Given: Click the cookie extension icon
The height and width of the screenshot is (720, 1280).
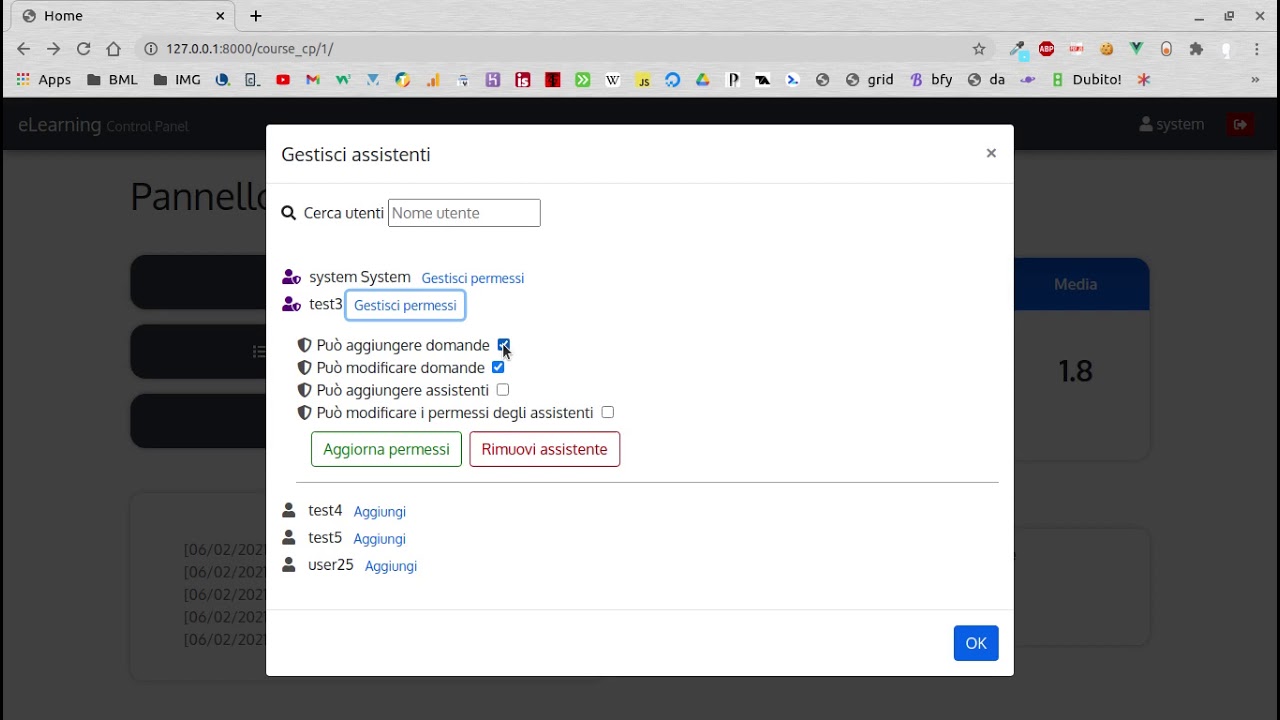Looking at the screenshot, I should pyautogui.click(x=1106, y=49).
